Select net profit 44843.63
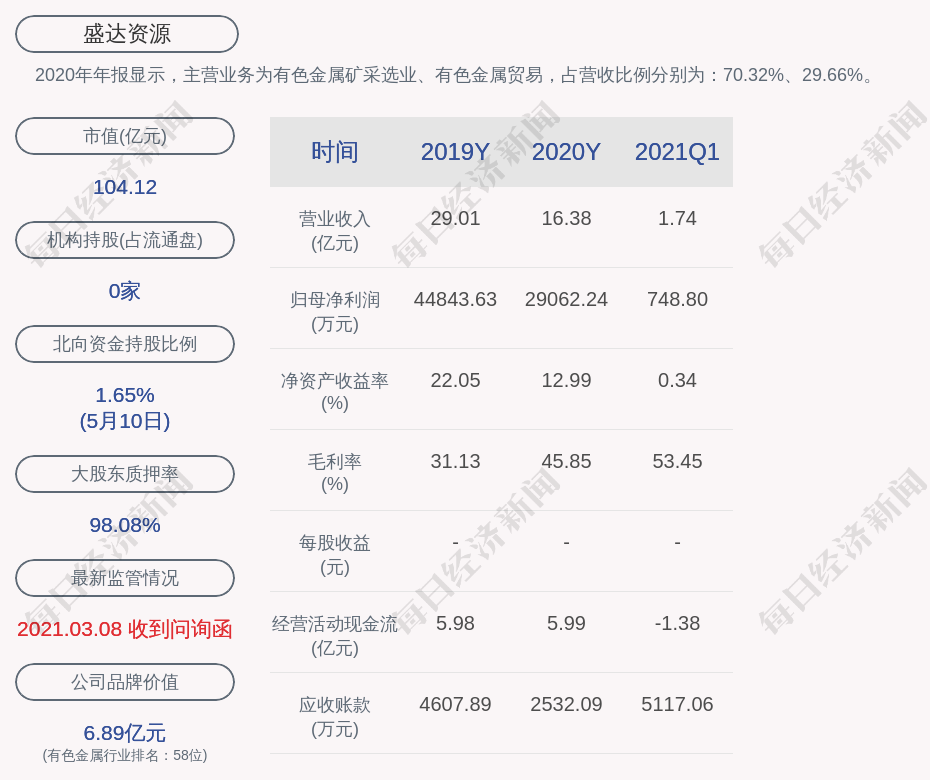 click(456, 300)
